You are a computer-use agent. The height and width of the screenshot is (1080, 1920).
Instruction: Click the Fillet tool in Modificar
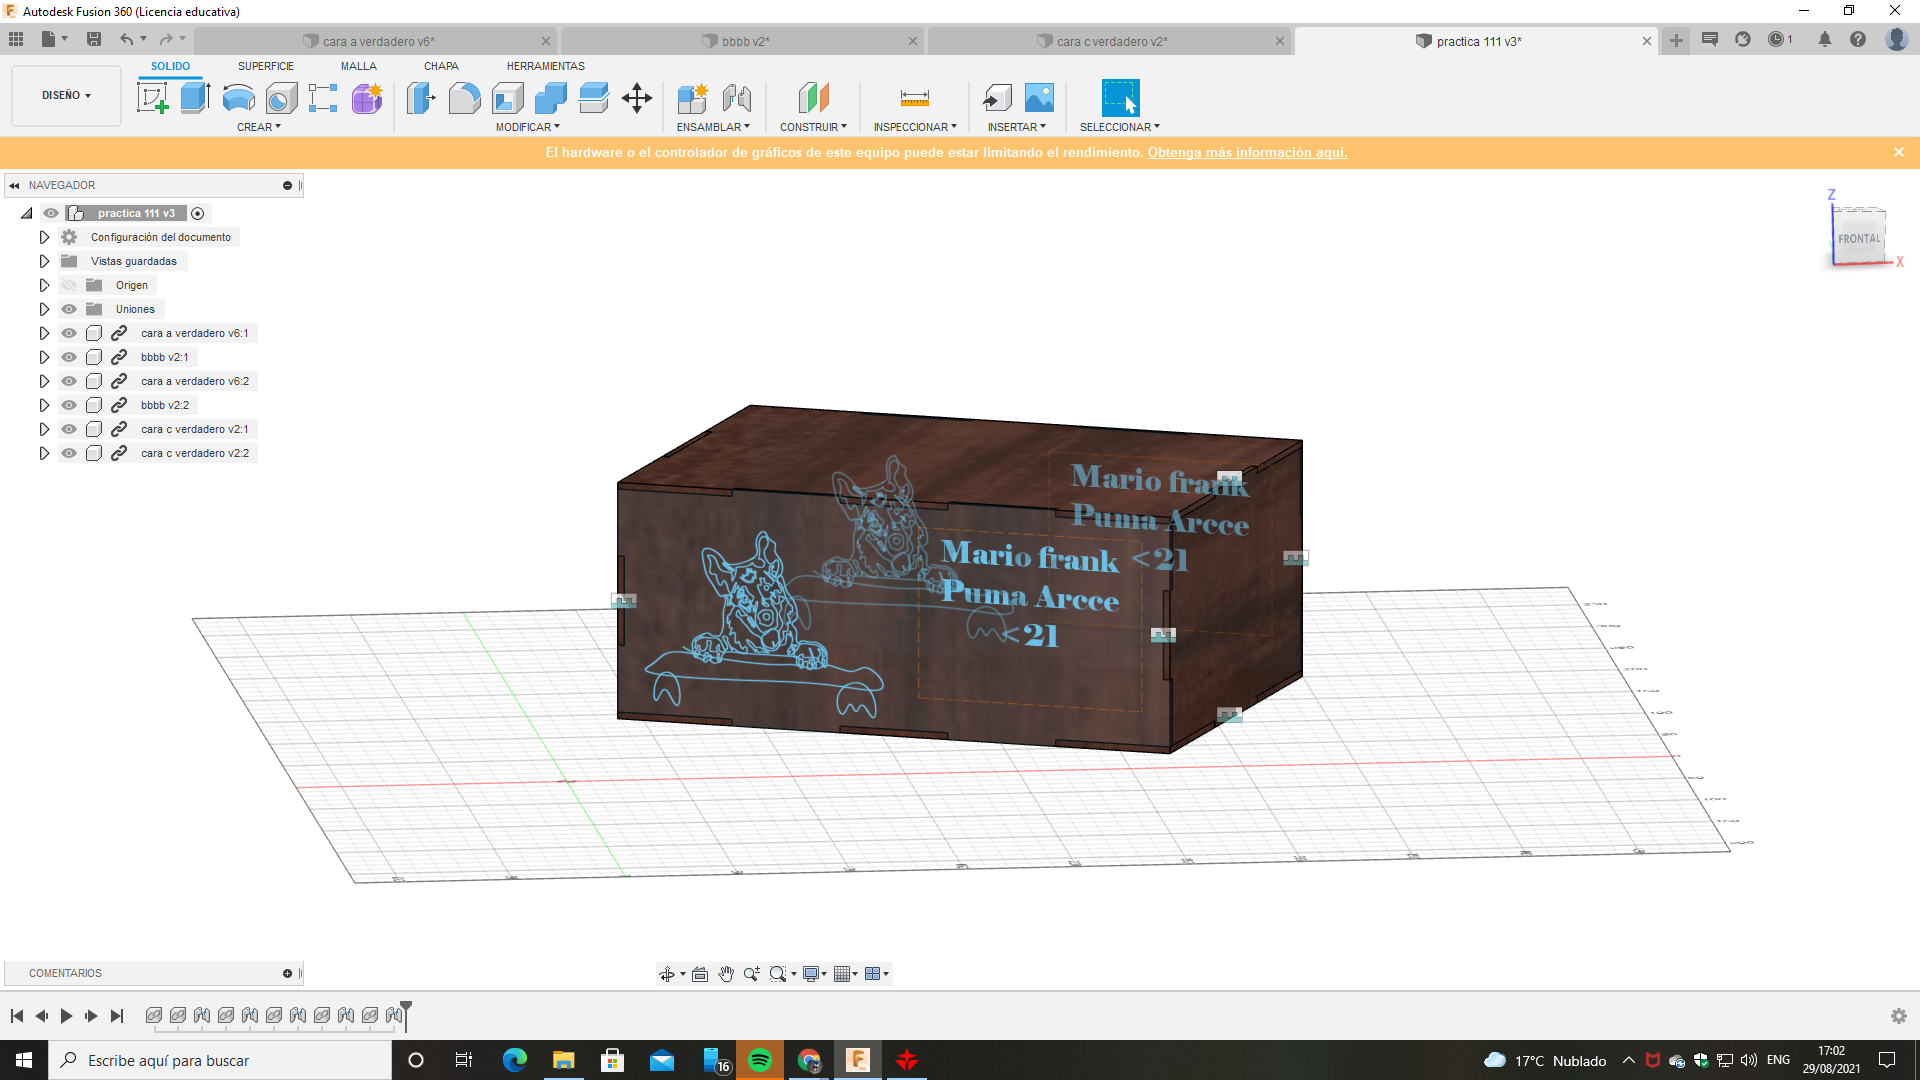point(464,98)
